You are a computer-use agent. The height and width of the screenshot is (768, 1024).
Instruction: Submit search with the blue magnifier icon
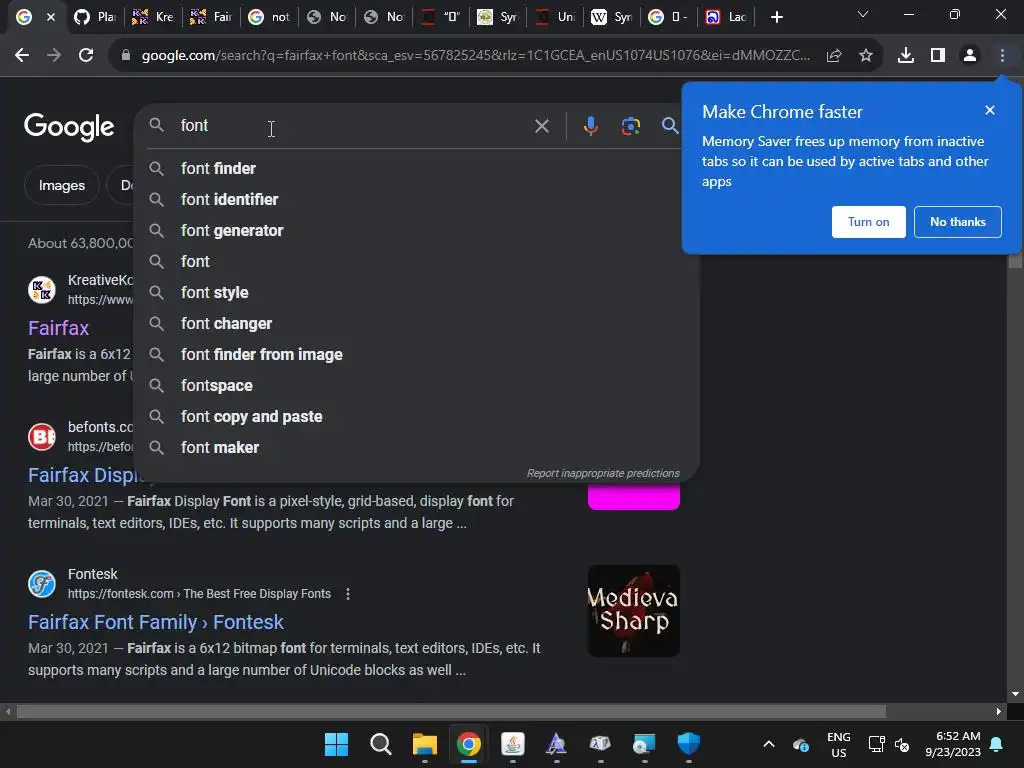(670, 125)
